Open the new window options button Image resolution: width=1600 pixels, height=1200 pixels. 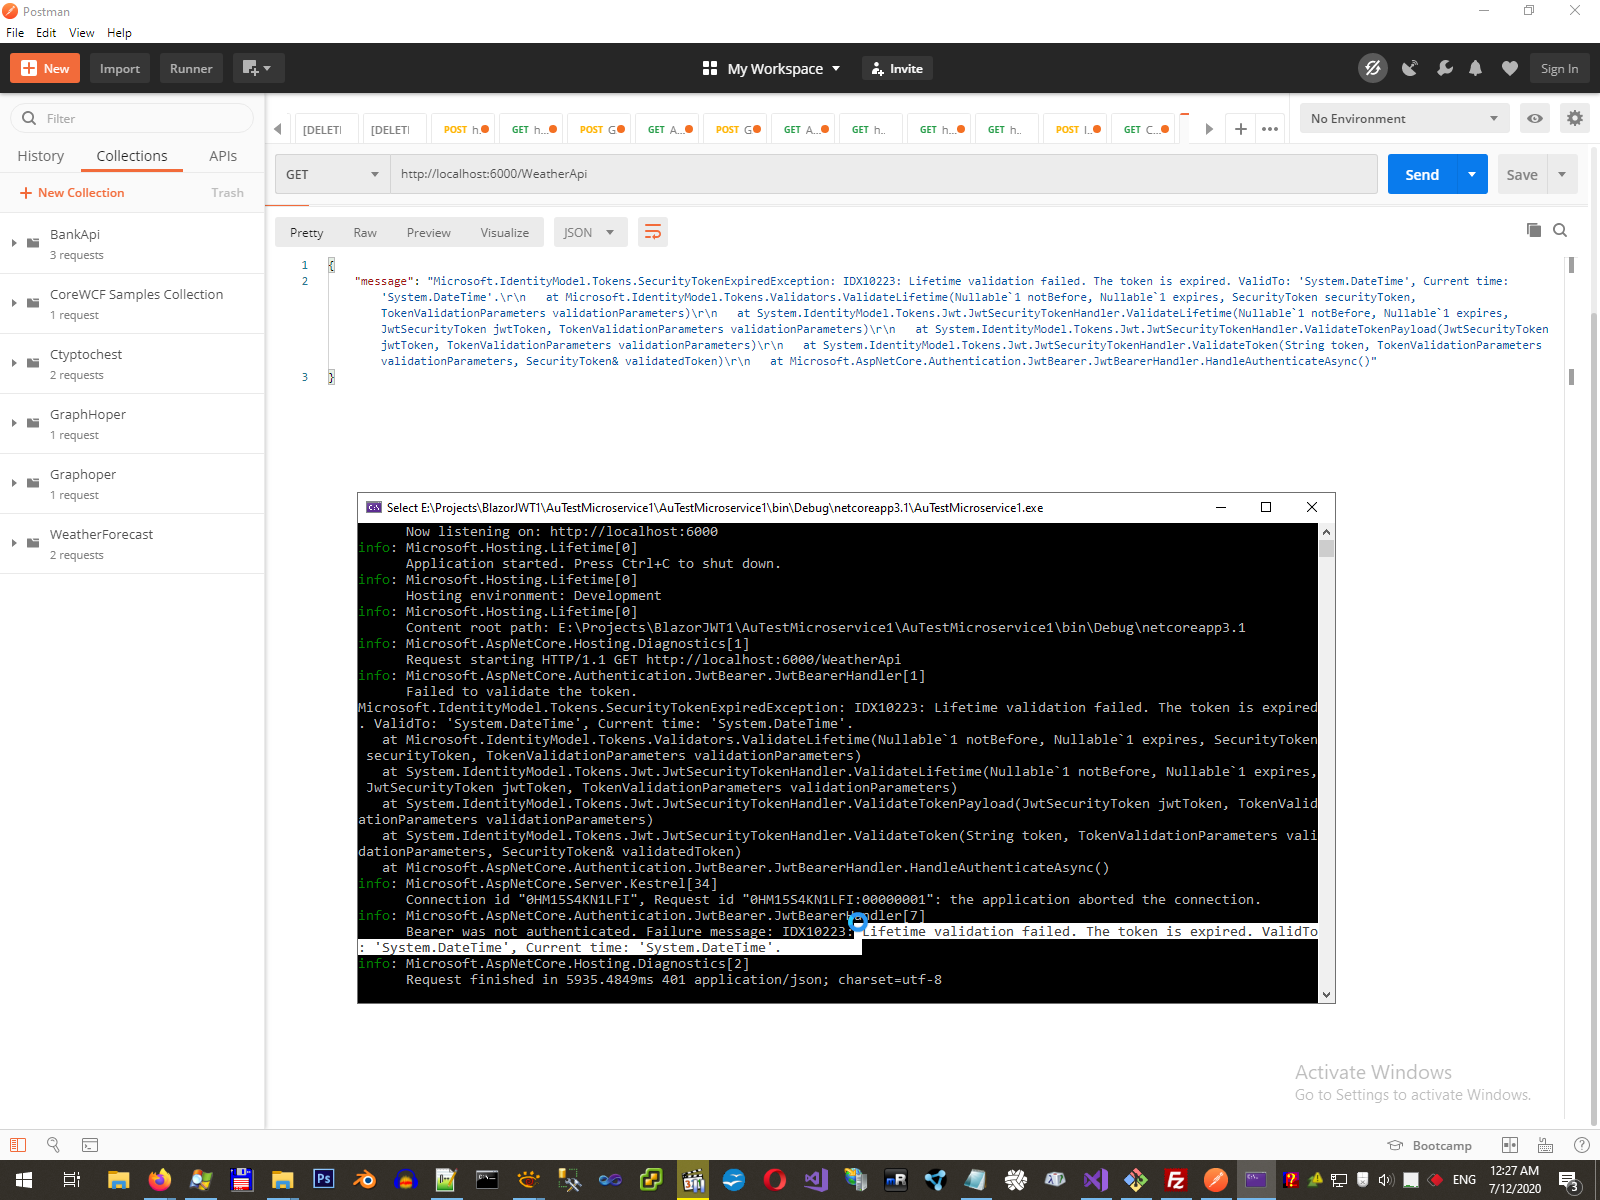(x=258, y=68)
